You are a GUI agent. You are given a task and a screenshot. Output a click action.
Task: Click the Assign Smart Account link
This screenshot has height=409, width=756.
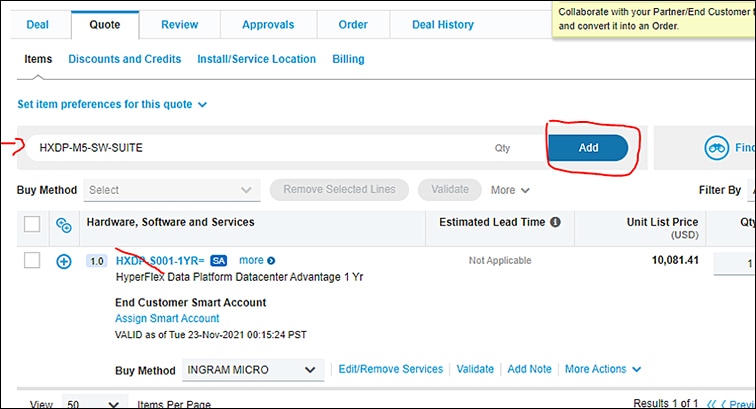point(167,319)
